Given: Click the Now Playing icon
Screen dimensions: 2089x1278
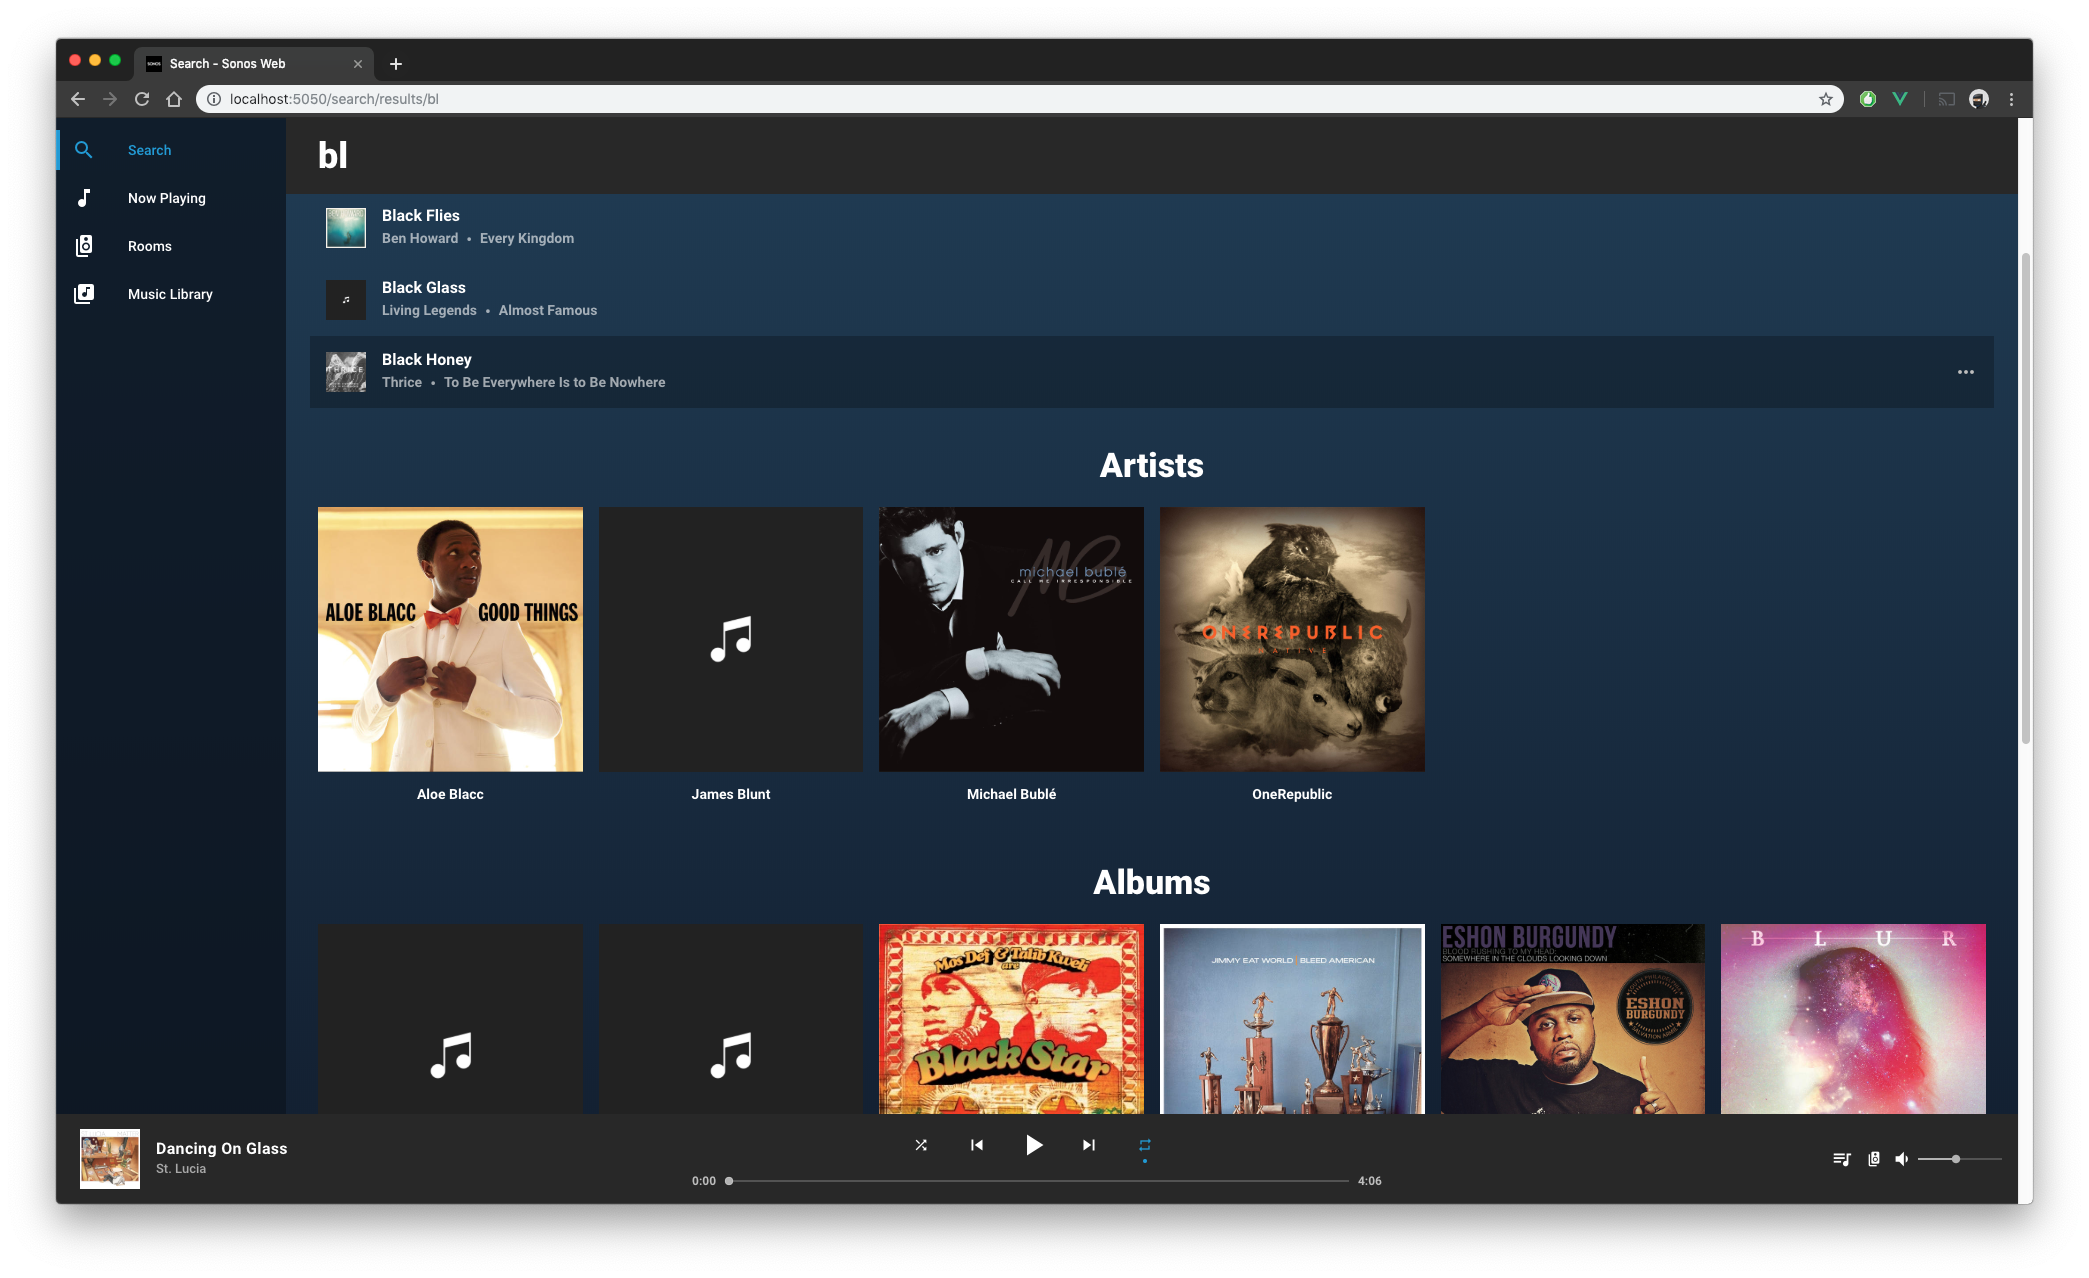Looking at the screenshot, I should pos(84,197).
